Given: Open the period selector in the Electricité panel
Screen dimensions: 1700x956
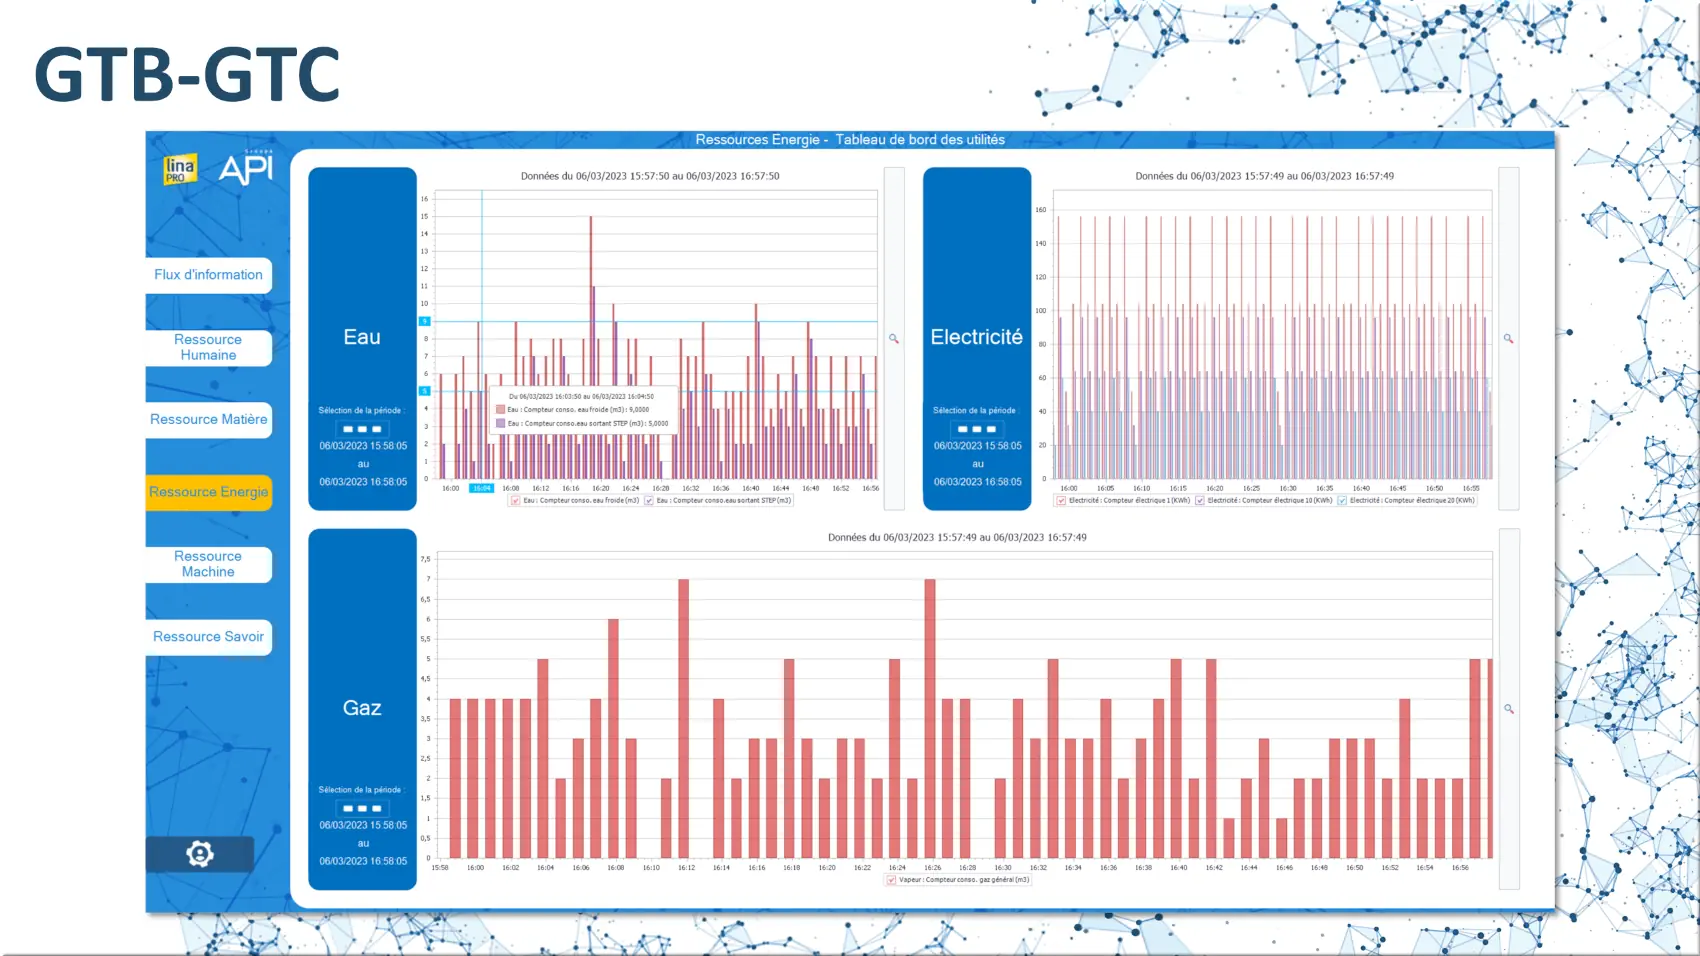Looking at the screenshot, I should 977,429.
